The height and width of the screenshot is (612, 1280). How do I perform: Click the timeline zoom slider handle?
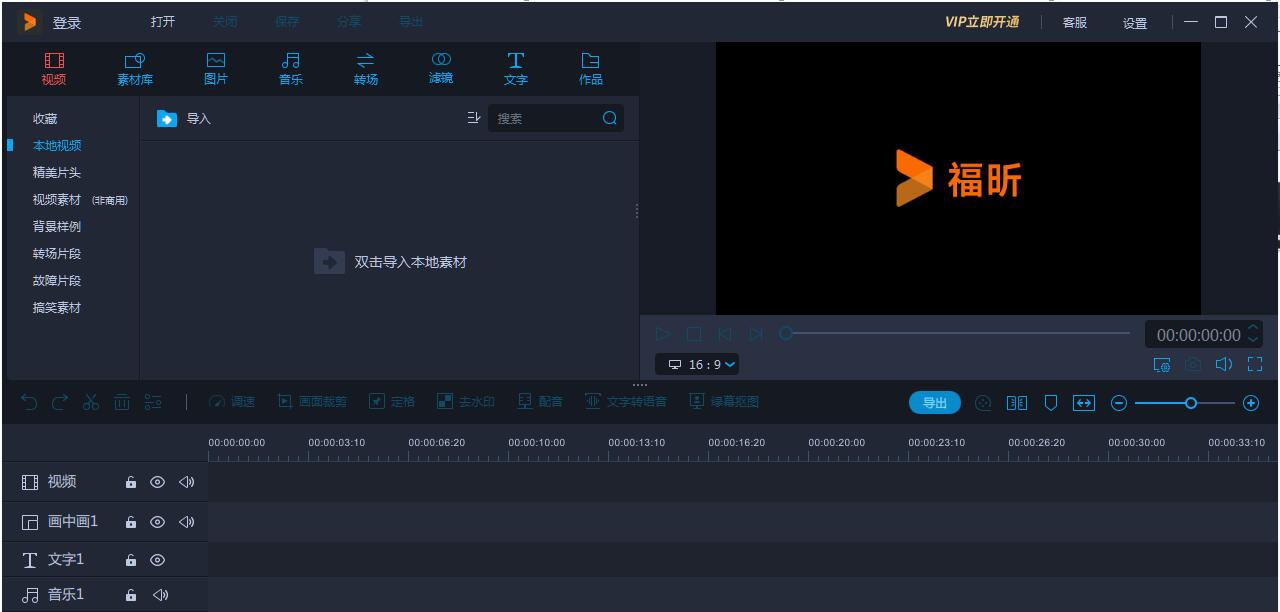[x=1189, y=403]
